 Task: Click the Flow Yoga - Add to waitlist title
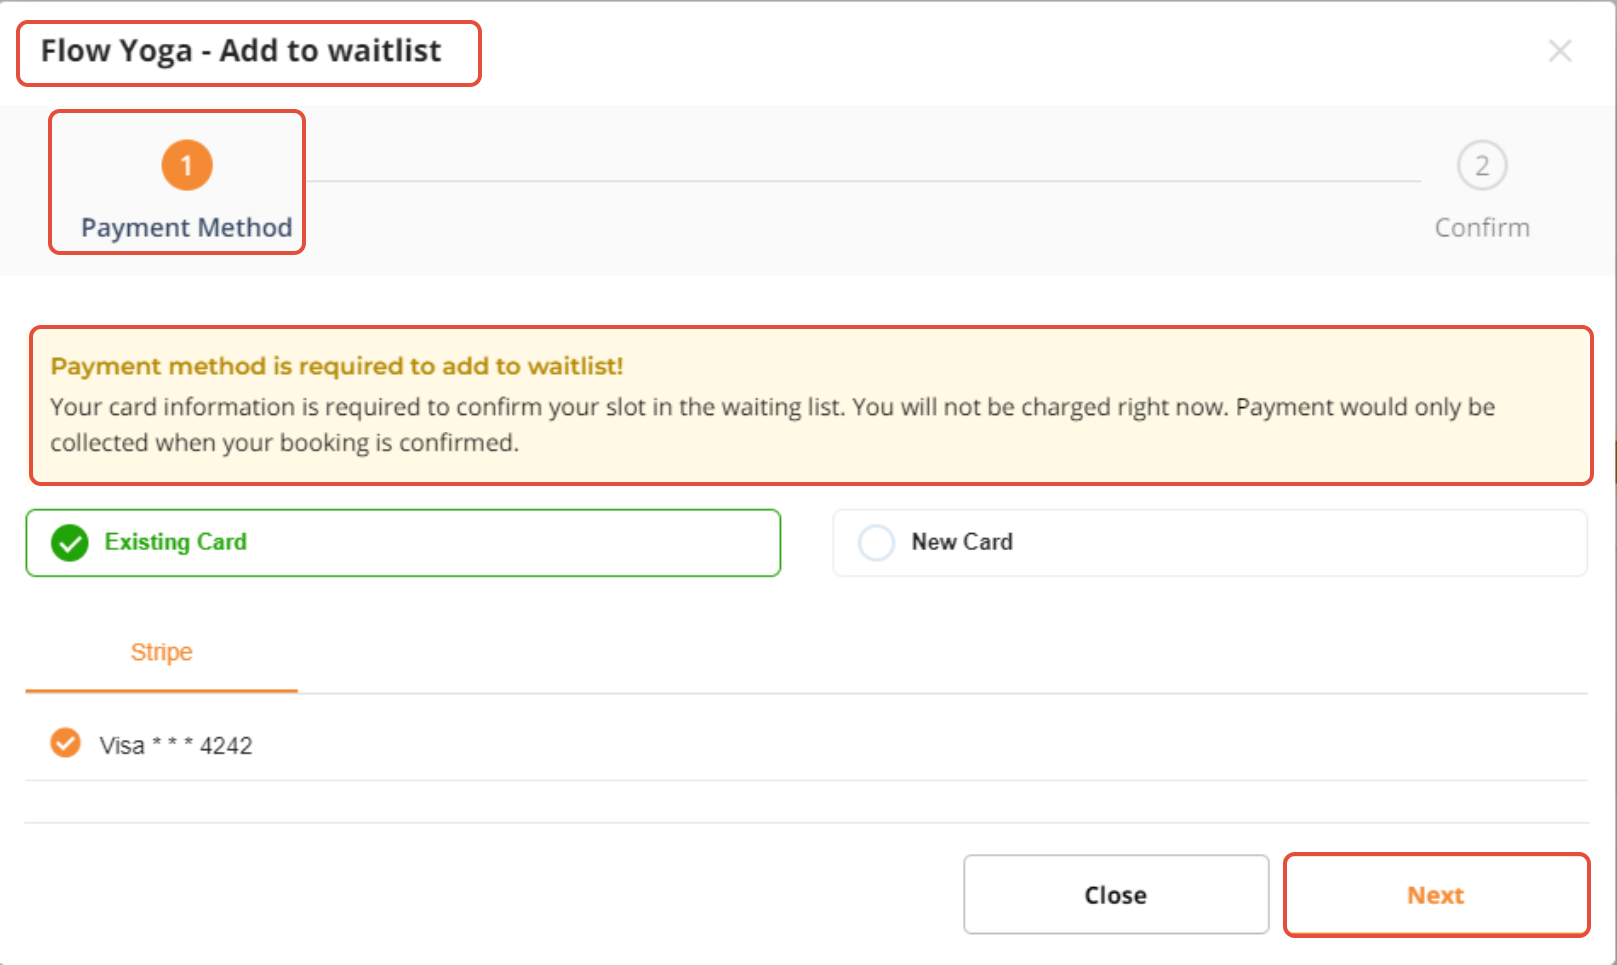point(241,51)
